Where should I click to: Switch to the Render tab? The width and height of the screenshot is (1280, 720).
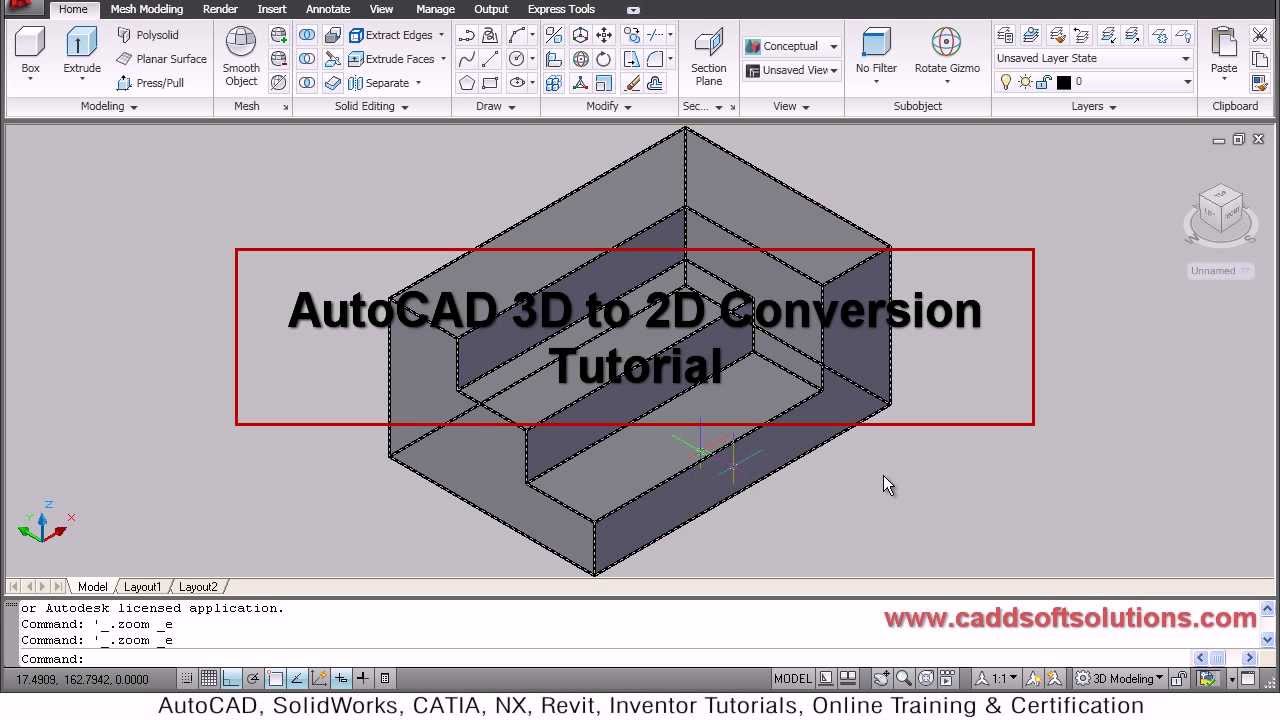tap(220, 9)
